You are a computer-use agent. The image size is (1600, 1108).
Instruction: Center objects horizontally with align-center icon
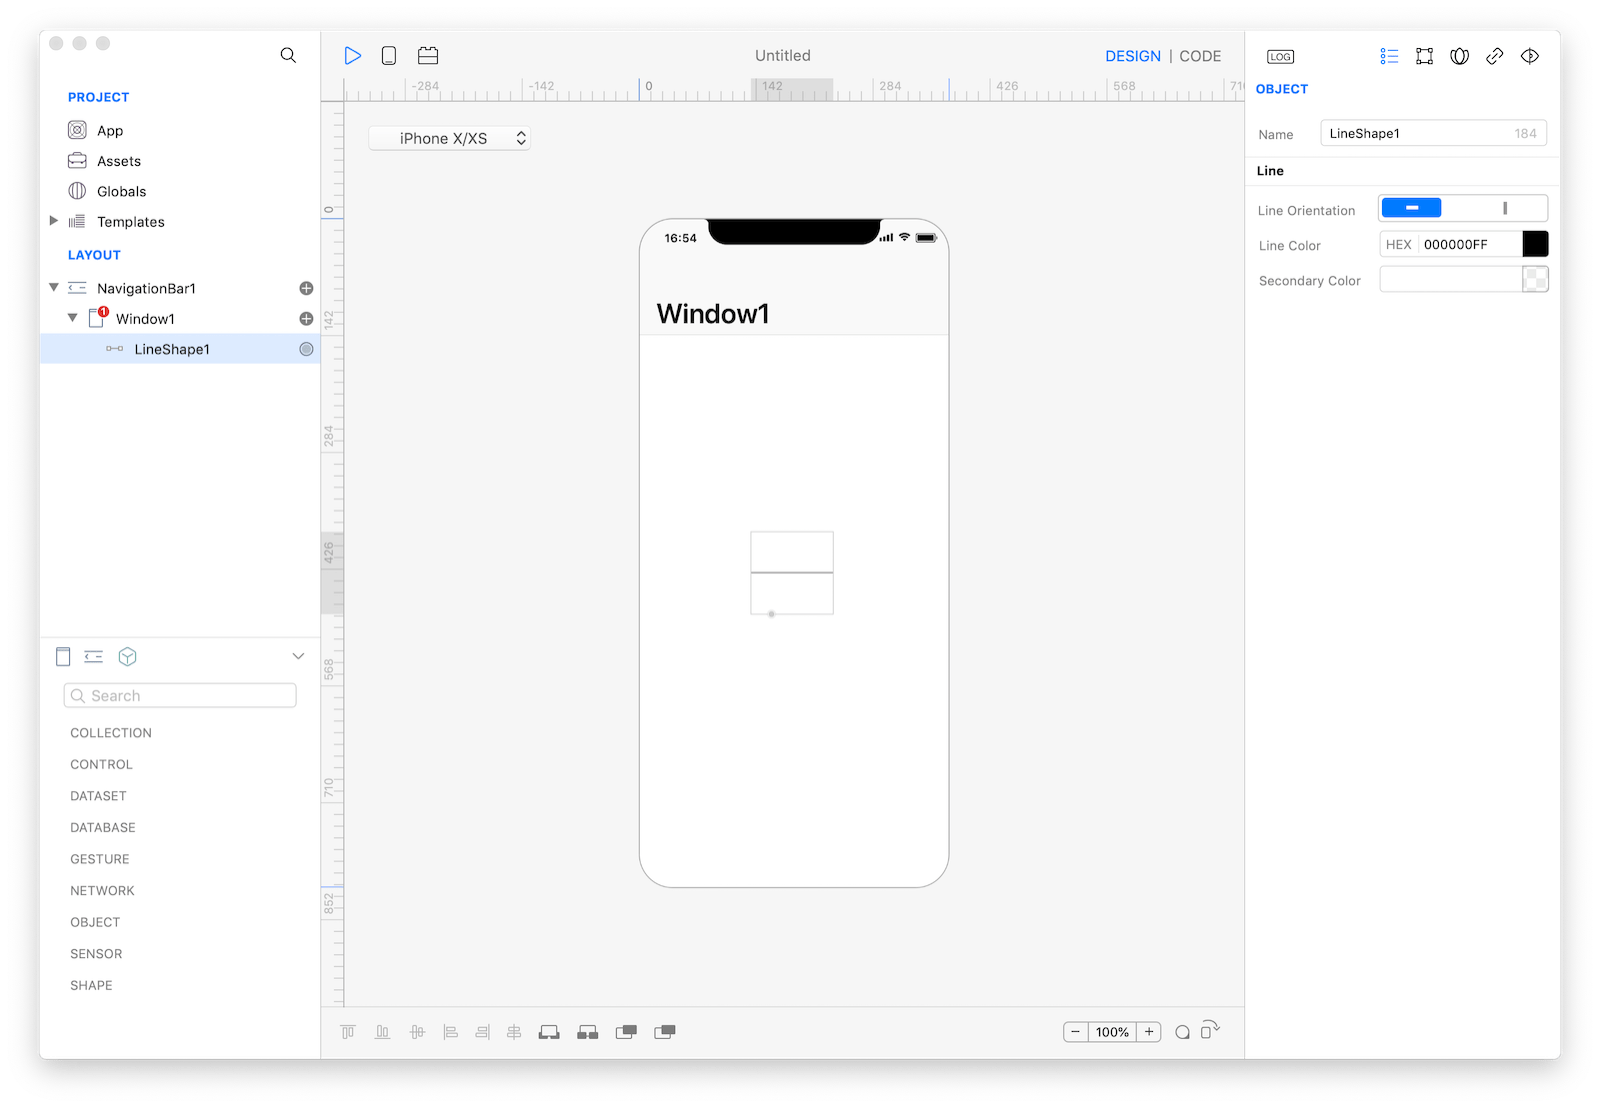click(x=514, y=1032)
